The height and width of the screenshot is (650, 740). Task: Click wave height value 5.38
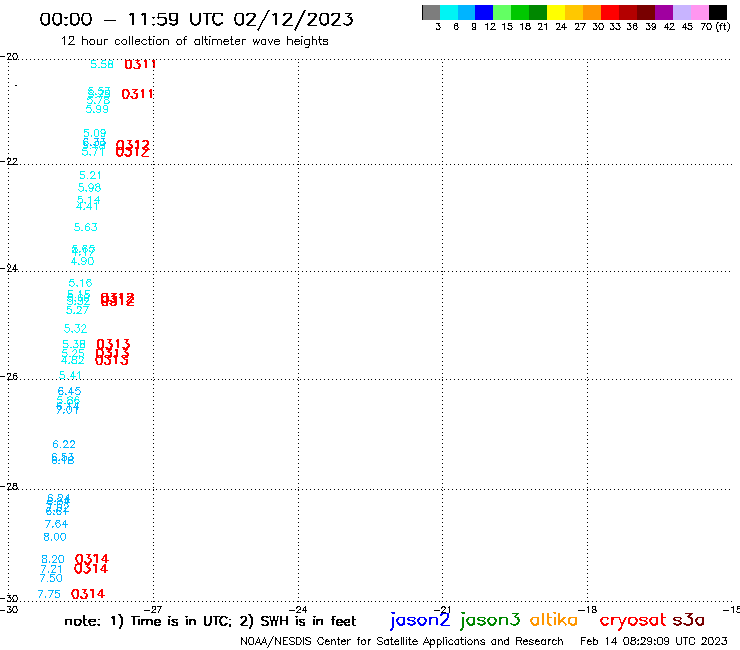[74, 345]
